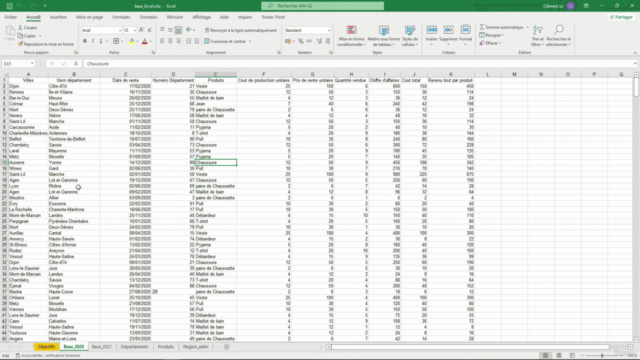Add a new sheet with plus icon
640x360 pixels.
point(227,347)
